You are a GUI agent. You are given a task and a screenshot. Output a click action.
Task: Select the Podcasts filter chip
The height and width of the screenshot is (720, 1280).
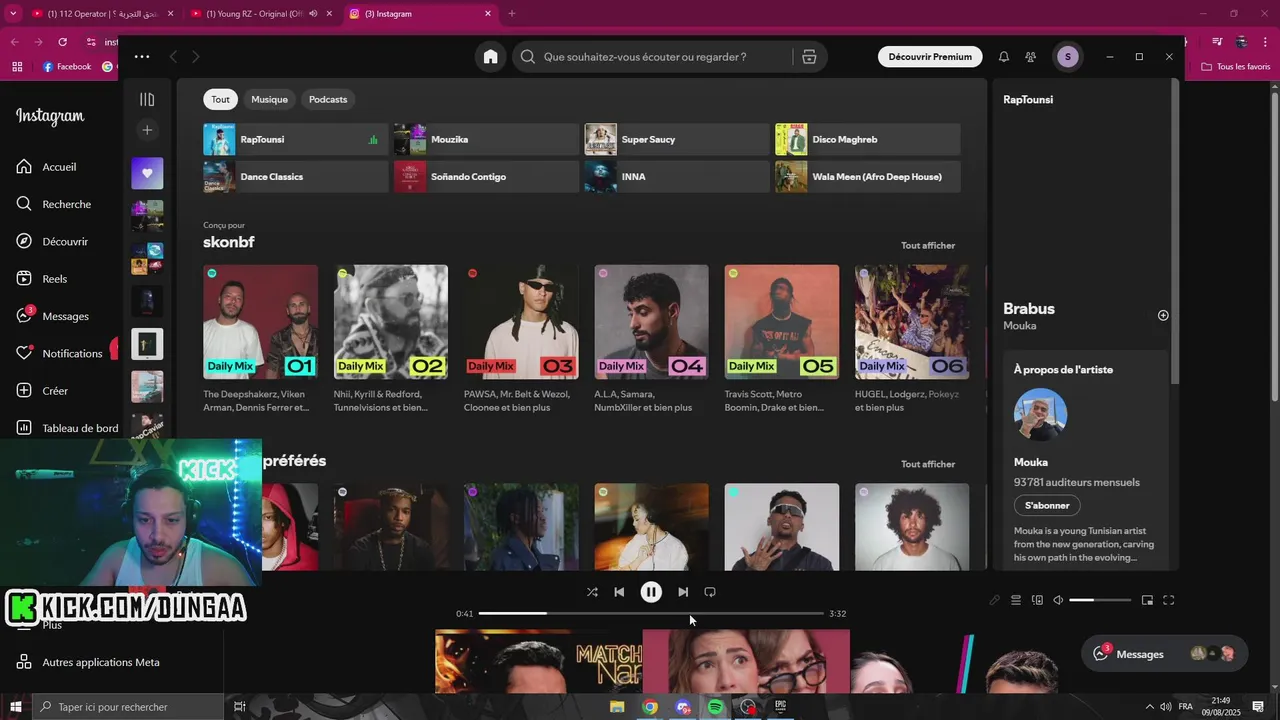[x=328, y=99]
